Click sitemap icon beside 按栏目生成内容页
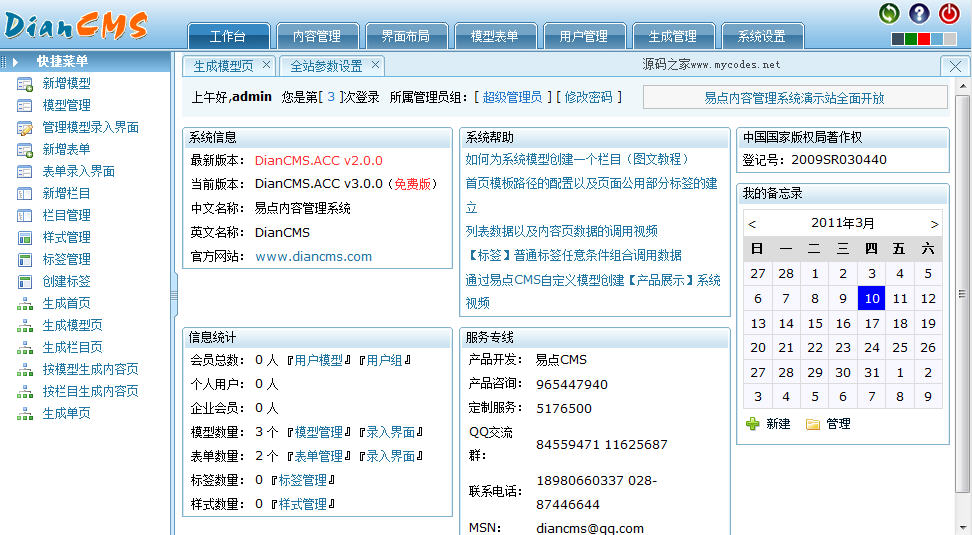The image size is (972, 535). pos(25,392)
